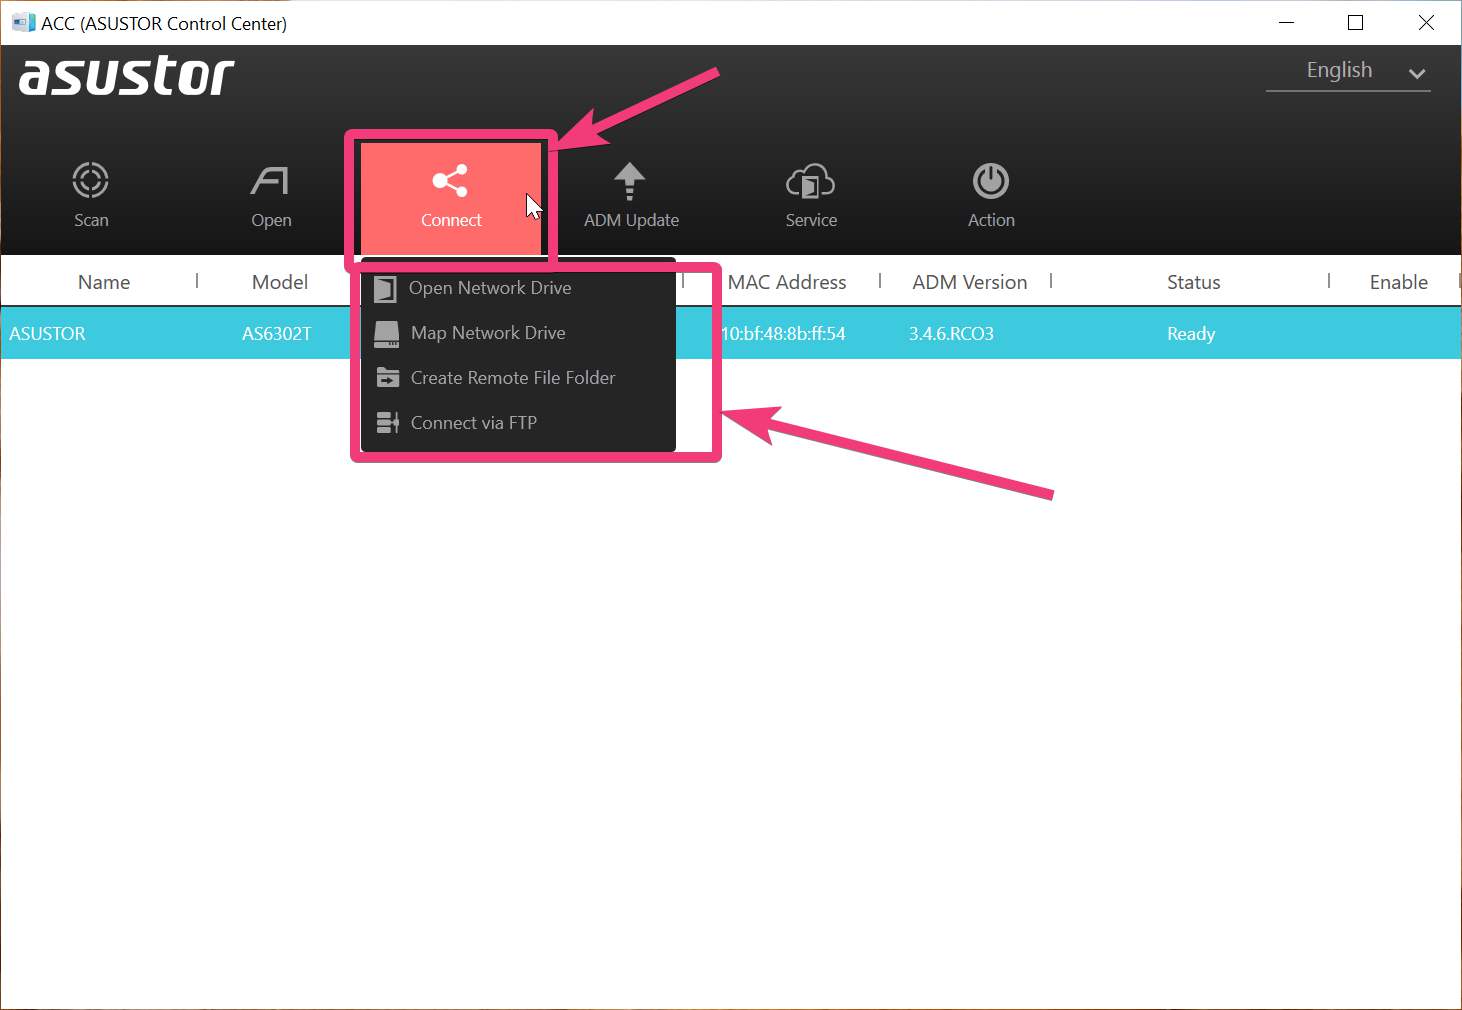
Task: Select Connect via FTP menu item
Action: pos(518,423)
